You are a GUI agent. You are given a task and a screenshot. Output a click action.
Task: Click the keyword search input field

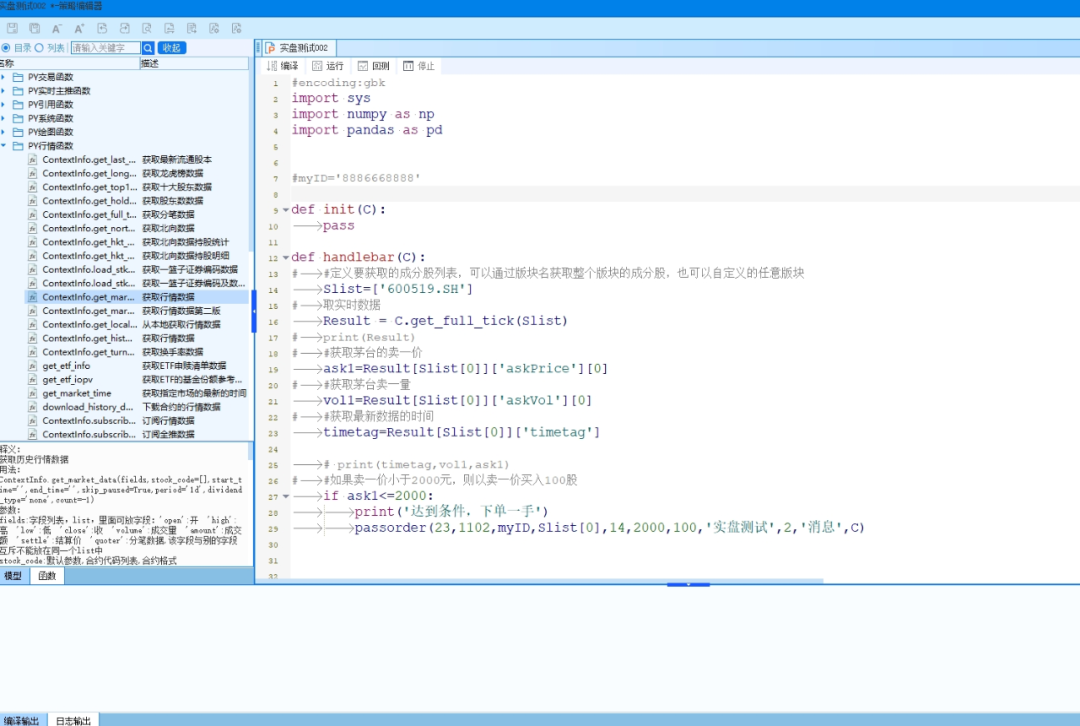coord(104,48)
